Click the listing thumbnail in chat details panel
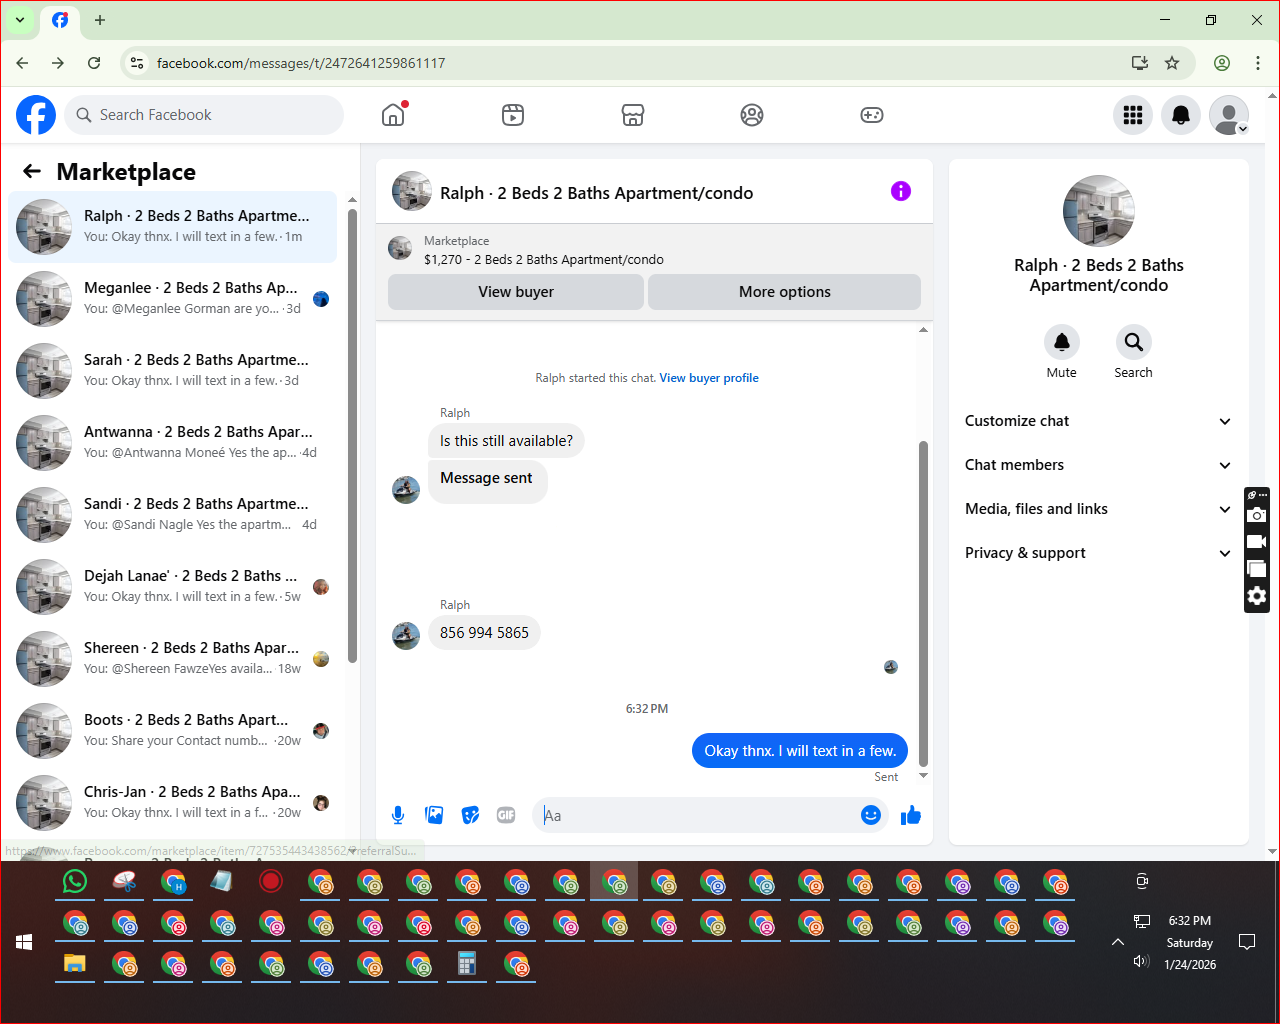The image size is (1280, 1024). click(x=1099, y=211)
